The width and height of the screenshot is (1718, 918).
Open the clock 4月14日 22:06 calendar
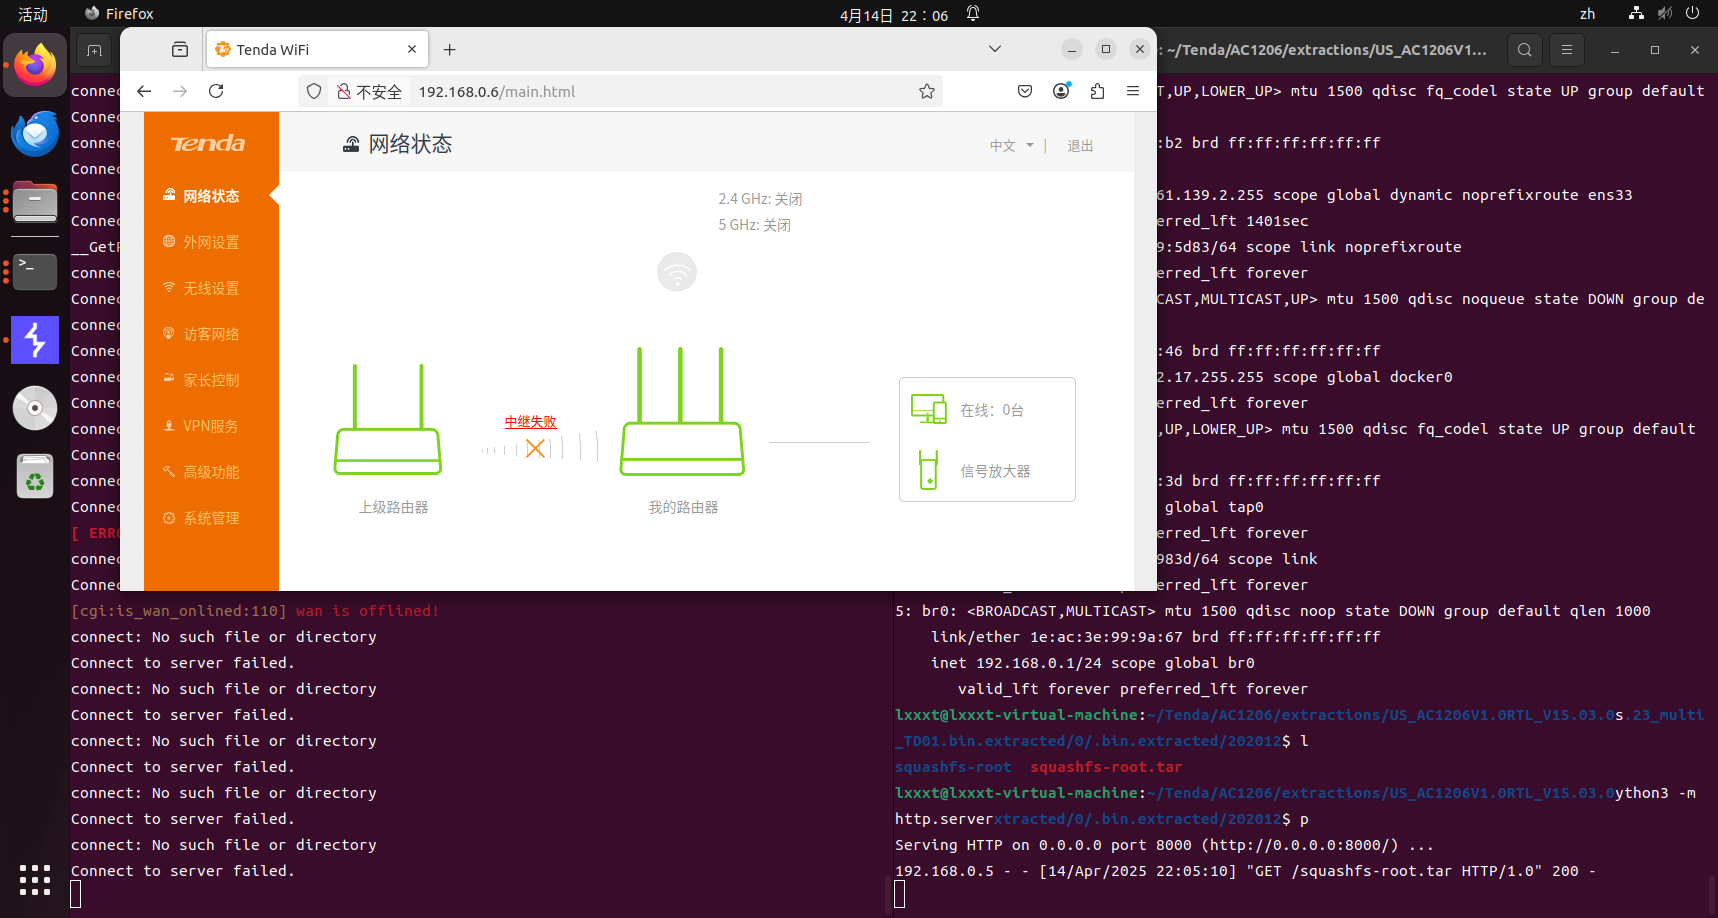[894, 15]
